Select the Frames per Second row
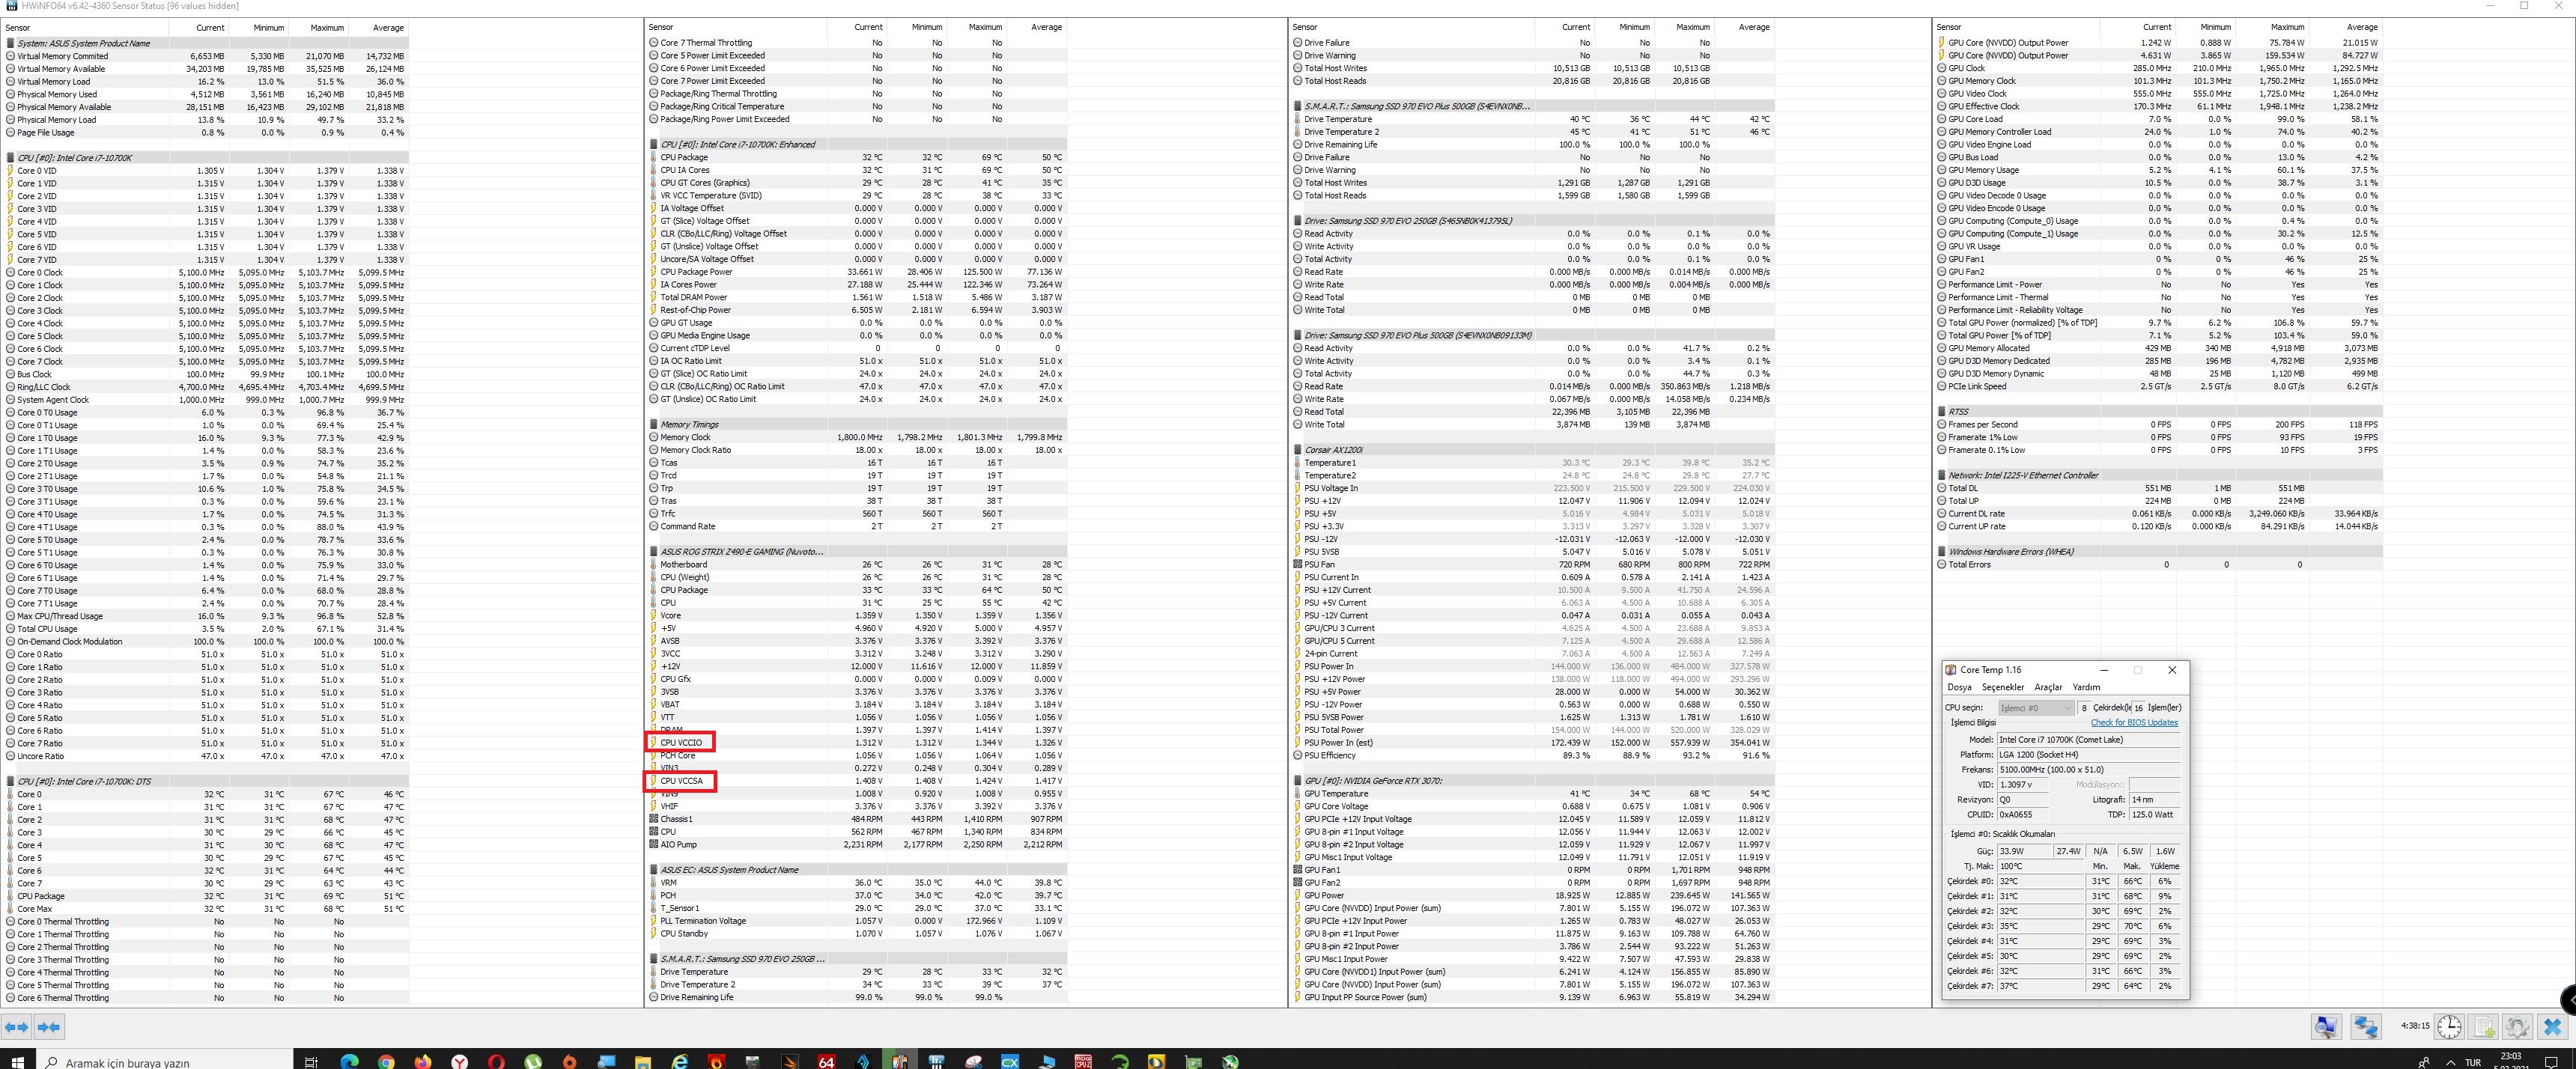Screen dimensions: 2576x1069 pos(2158,425)
